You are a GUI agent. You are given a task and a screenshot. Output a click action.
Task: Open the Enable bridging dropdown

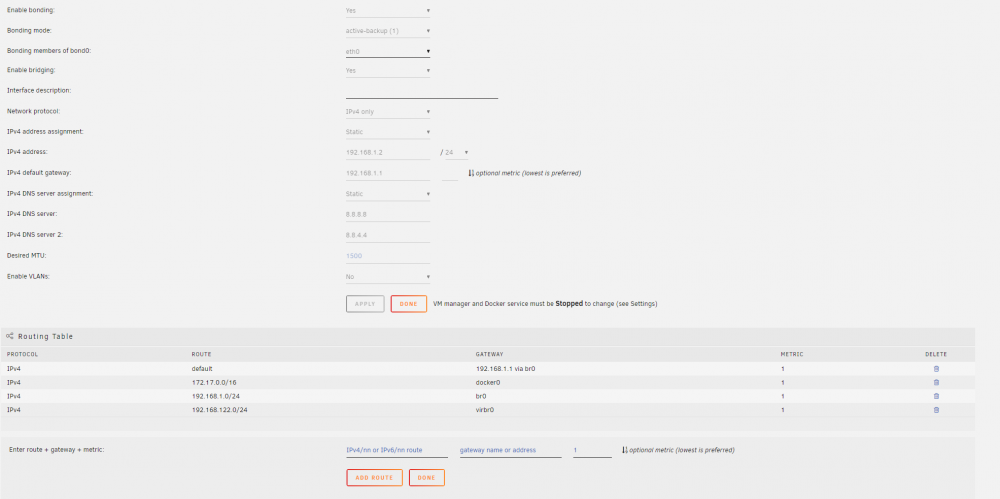tap(388, 71)
